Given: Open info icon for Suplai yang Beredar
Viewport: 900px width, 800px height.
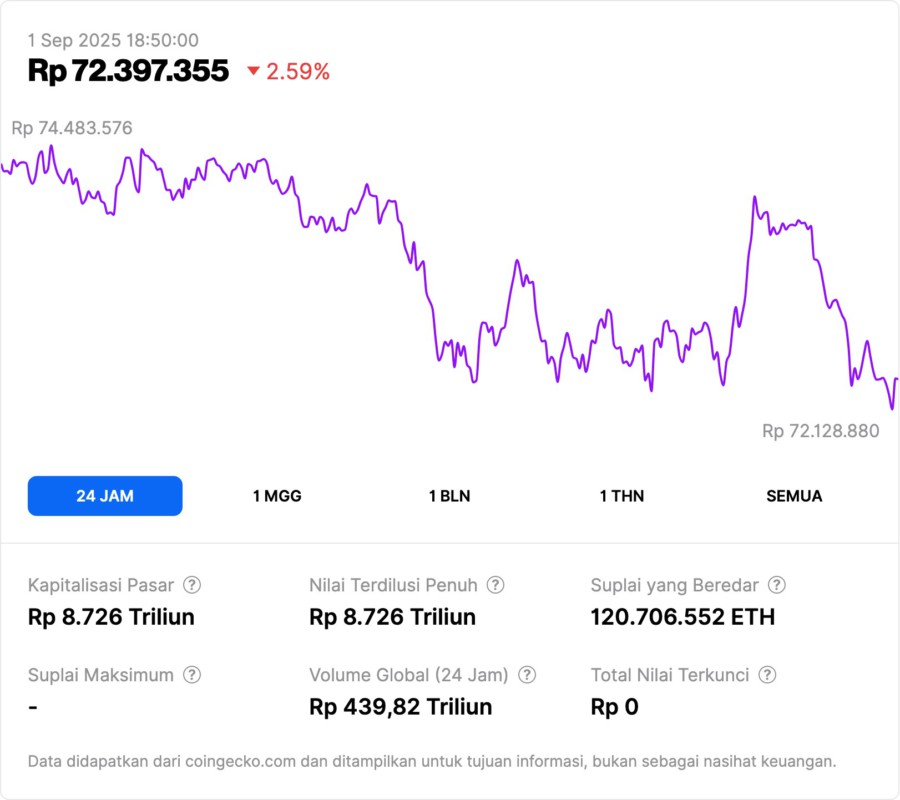Looking at the screenshot, I should point(776,585).
